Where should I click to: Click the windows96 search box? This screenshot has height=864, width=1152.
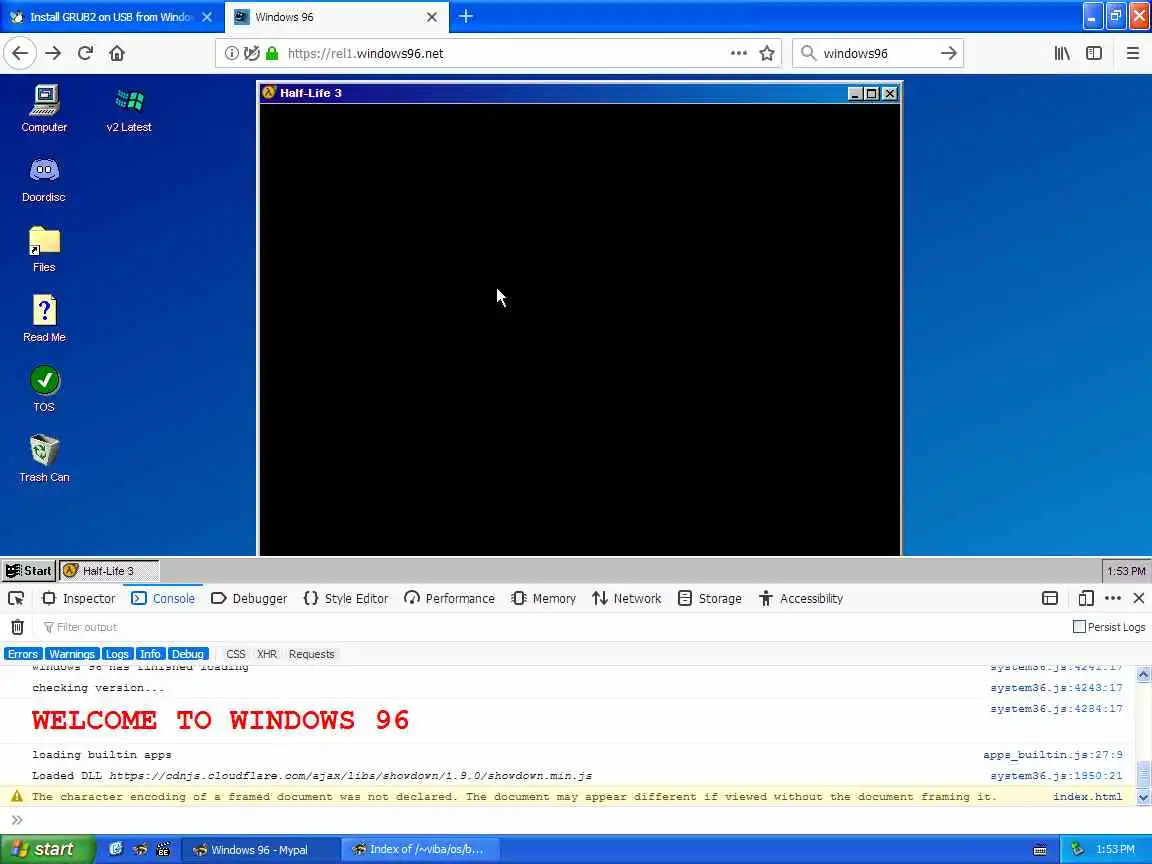point(876,53)
